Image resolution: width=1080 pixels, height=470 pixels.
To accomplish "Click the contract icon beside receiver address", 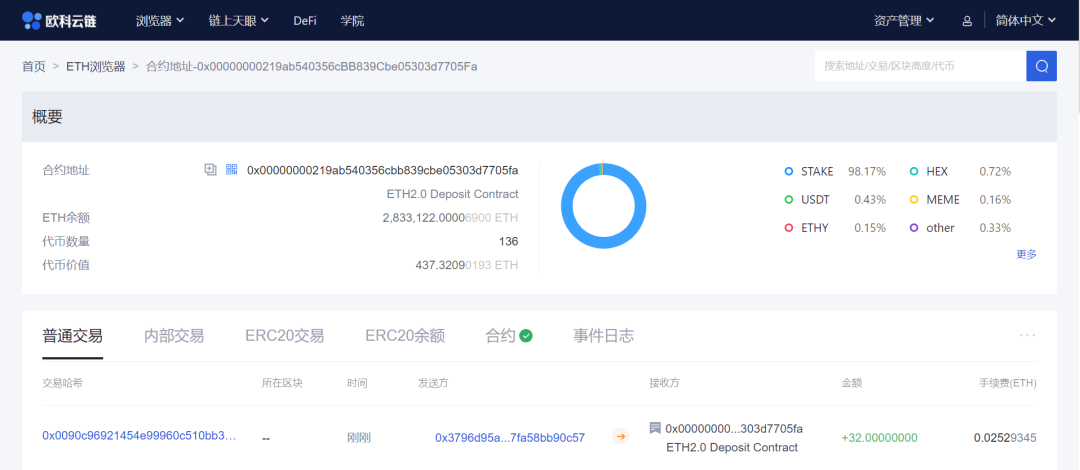I will (x=655, y=428).
